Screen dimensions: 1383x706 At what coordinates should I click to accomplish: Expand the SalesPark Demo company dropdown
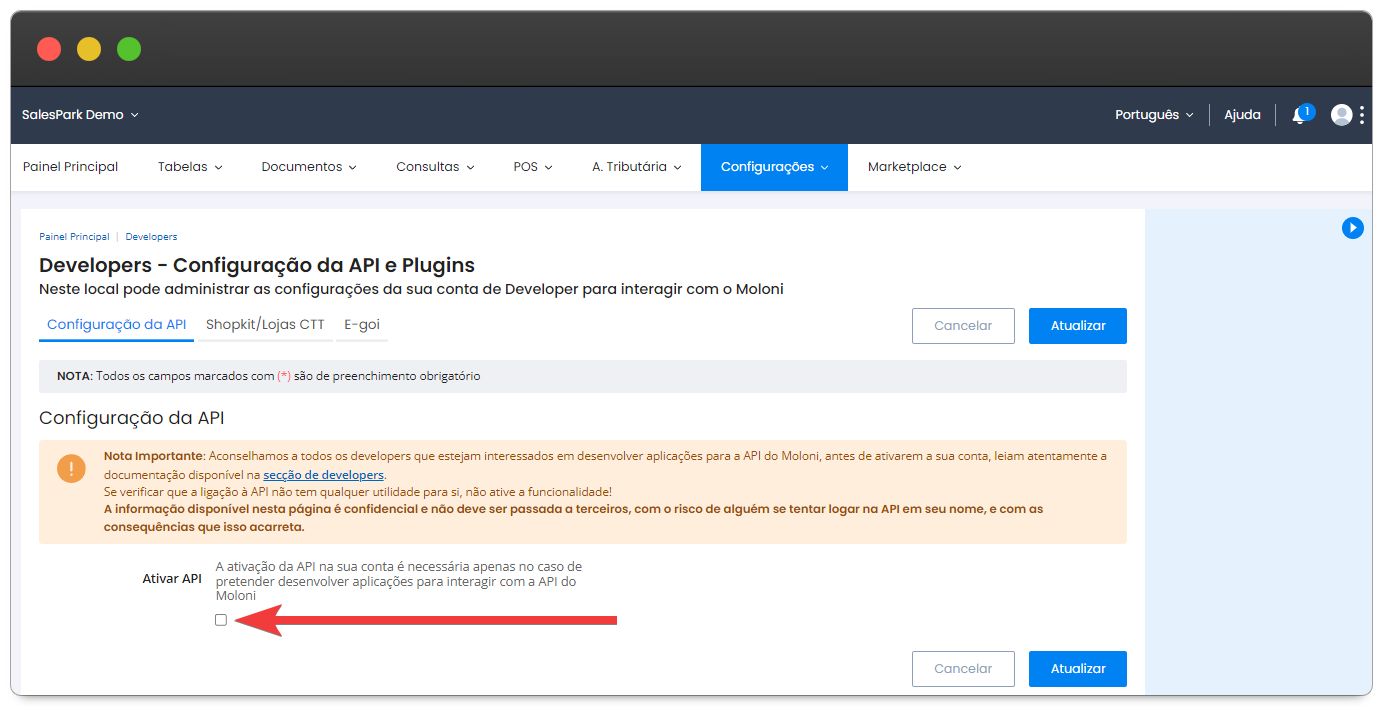[x=80, y=115]
